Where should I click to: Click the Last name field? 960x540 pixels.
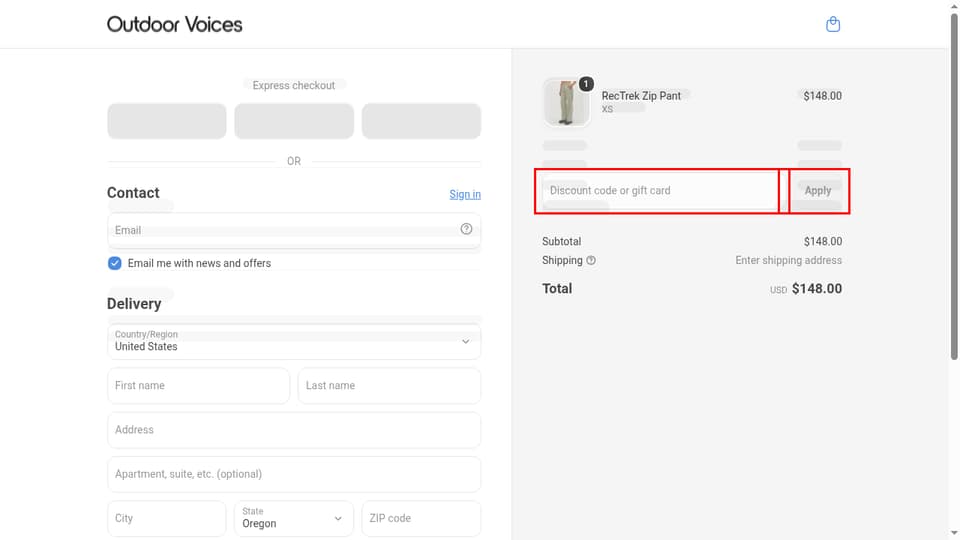coord(389,386)
